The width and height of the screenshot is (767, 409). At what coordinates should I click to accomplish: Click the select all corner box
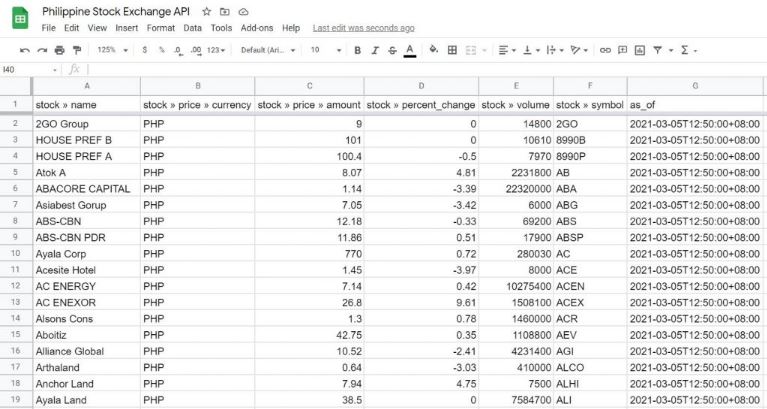[16, 86]
